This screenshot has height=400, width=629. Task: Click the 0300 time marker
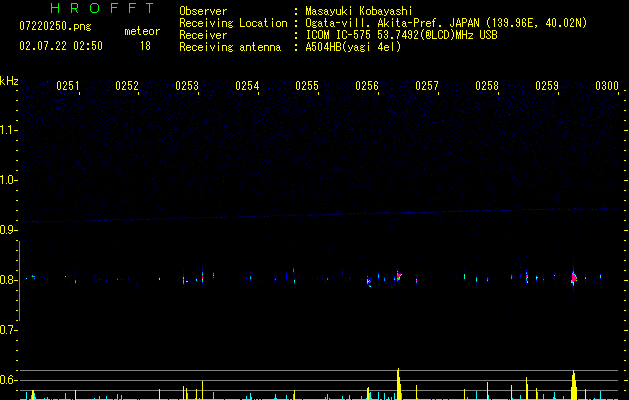pos(607,86)
